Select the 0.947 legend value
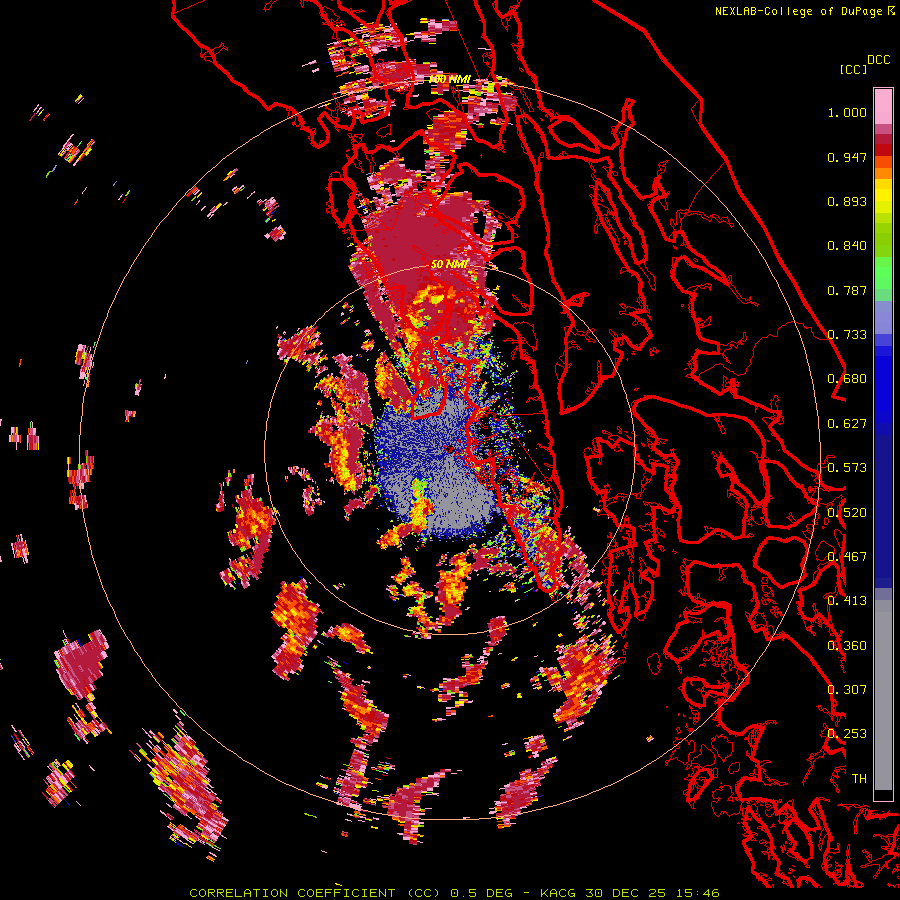 847,157
